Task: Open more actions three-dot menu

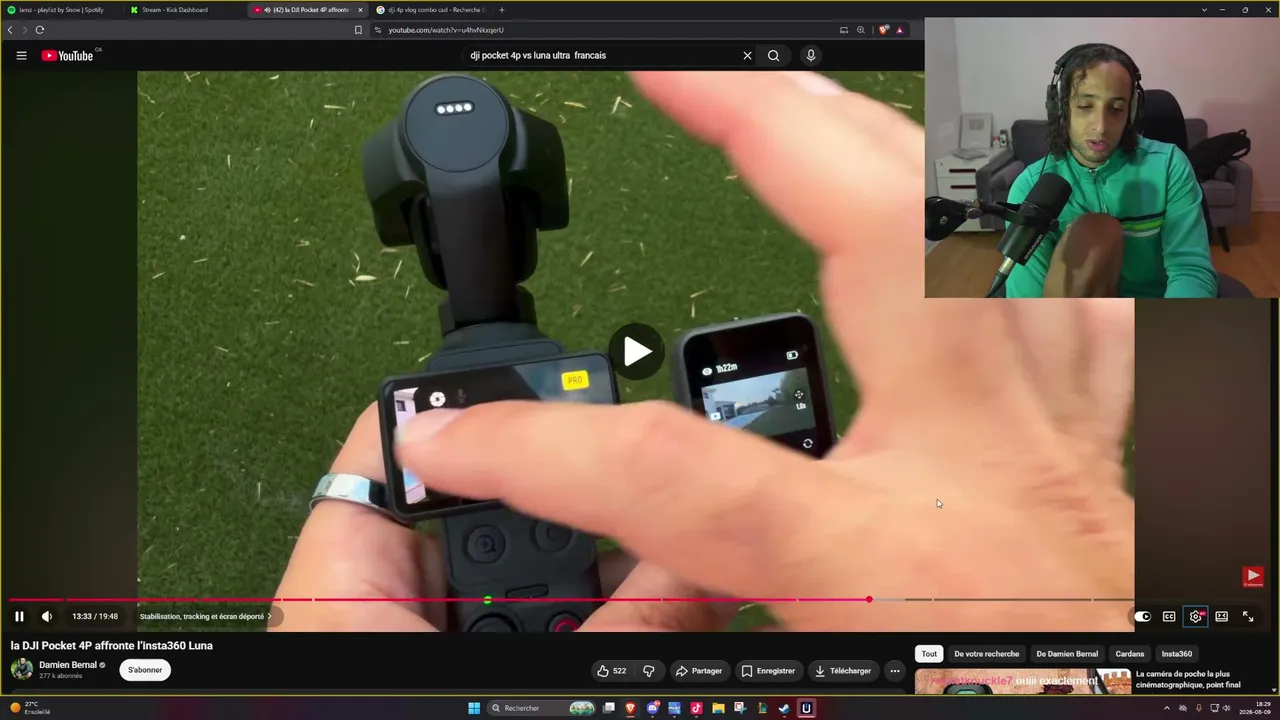Action: point(895,671)
